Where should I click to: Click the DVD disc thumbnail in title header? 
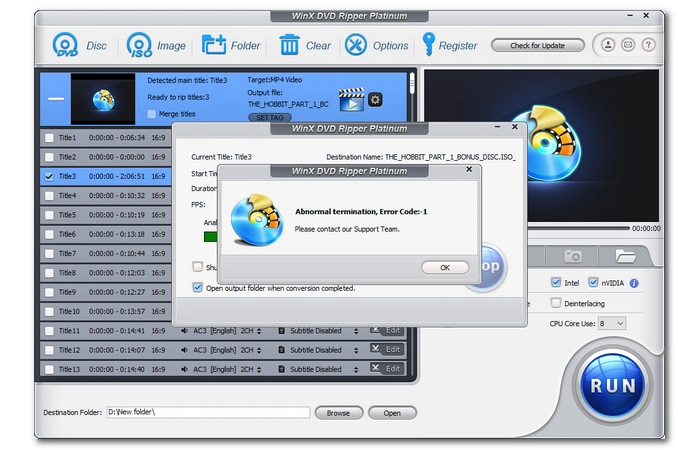[x=103, y=99]
